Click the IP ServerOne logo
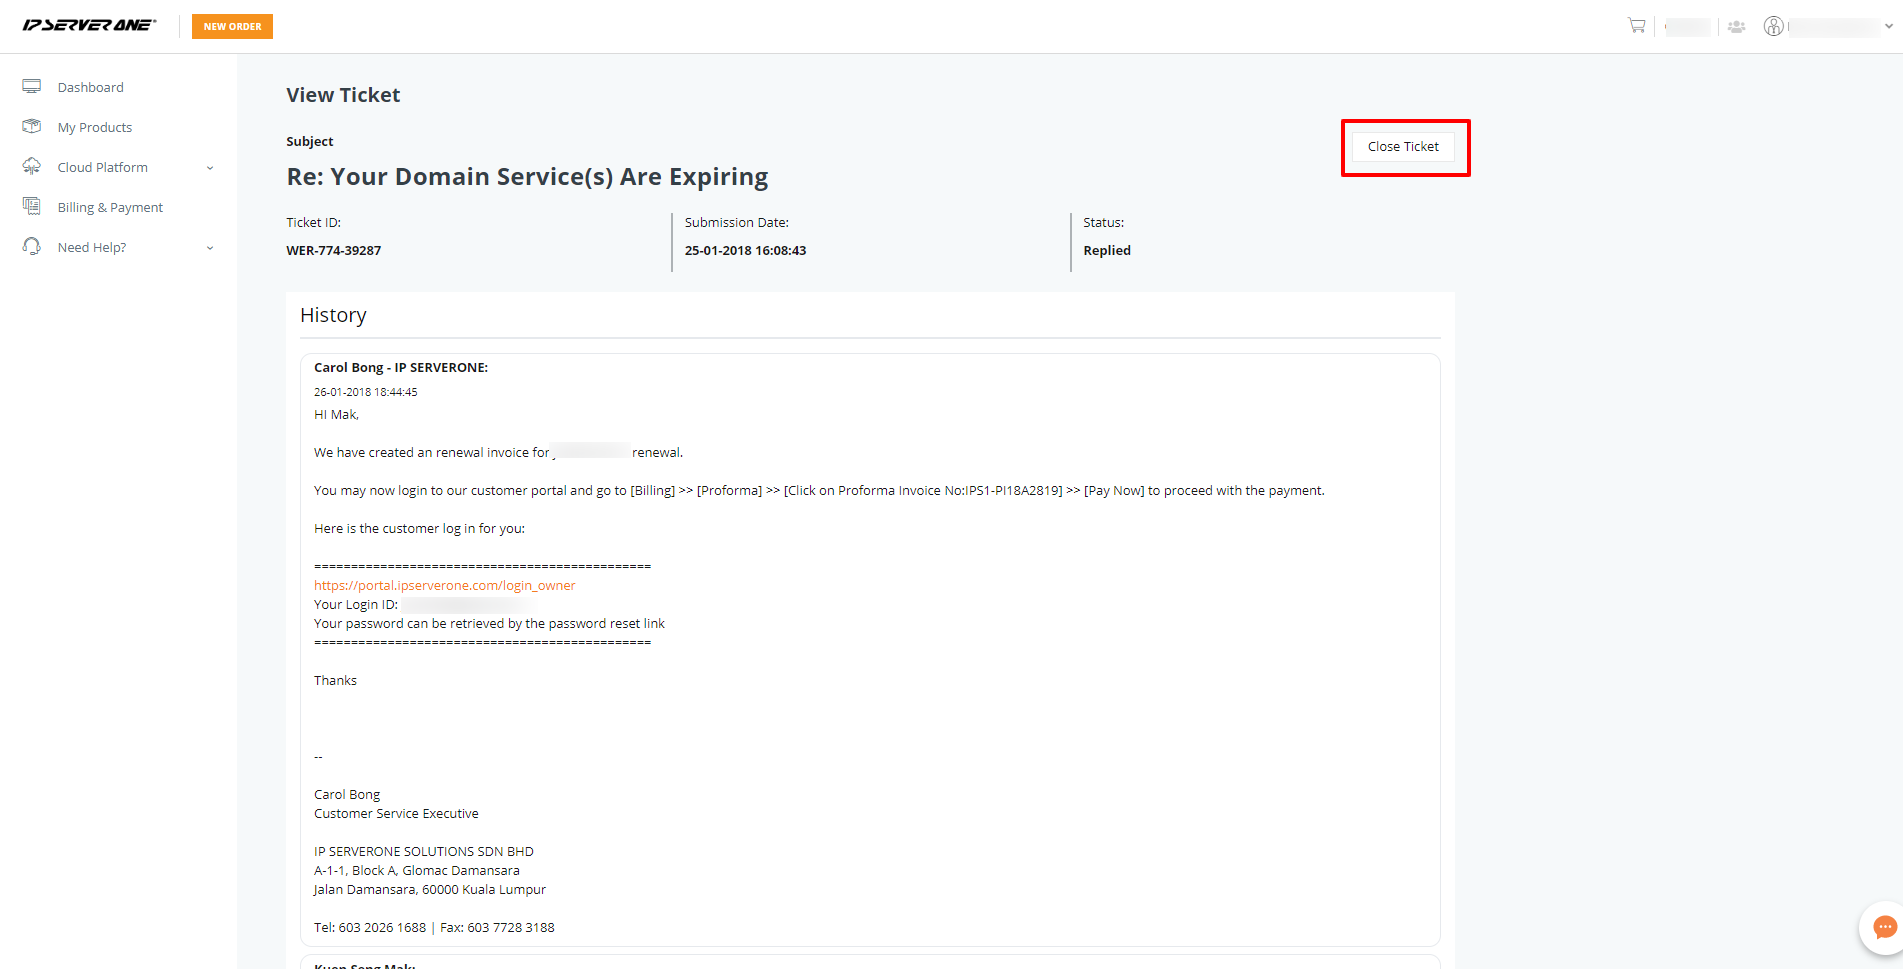This screenshot has height=969, width=1903. 90,25
